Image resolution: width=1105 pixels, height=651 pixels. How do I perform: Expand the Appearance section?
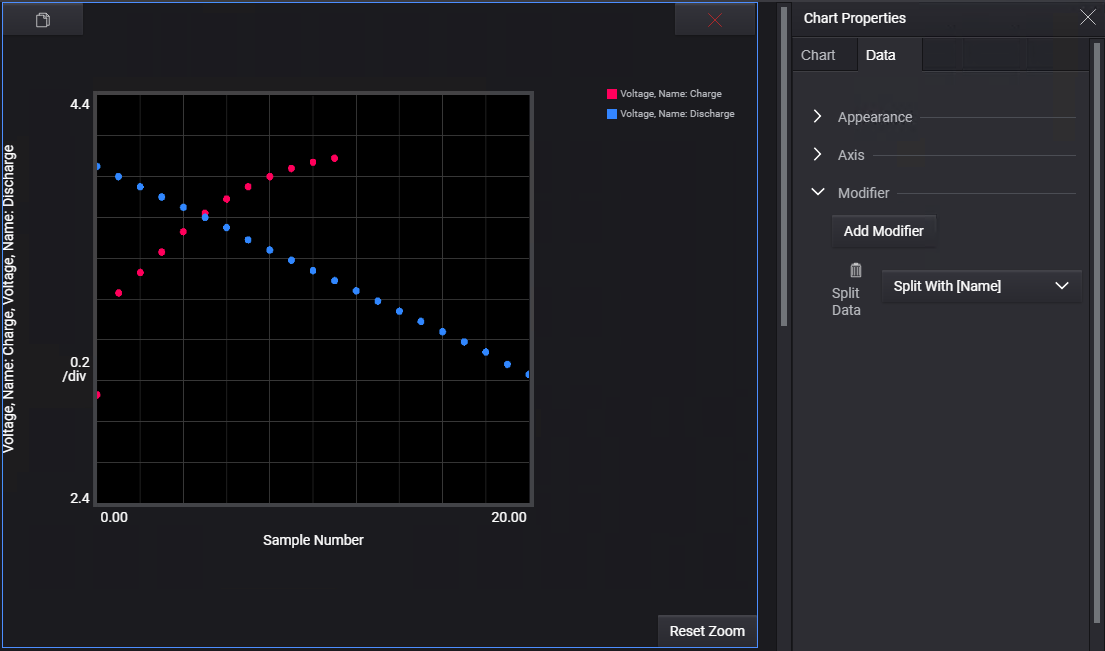pyautogui.click(x=817, y=116)
